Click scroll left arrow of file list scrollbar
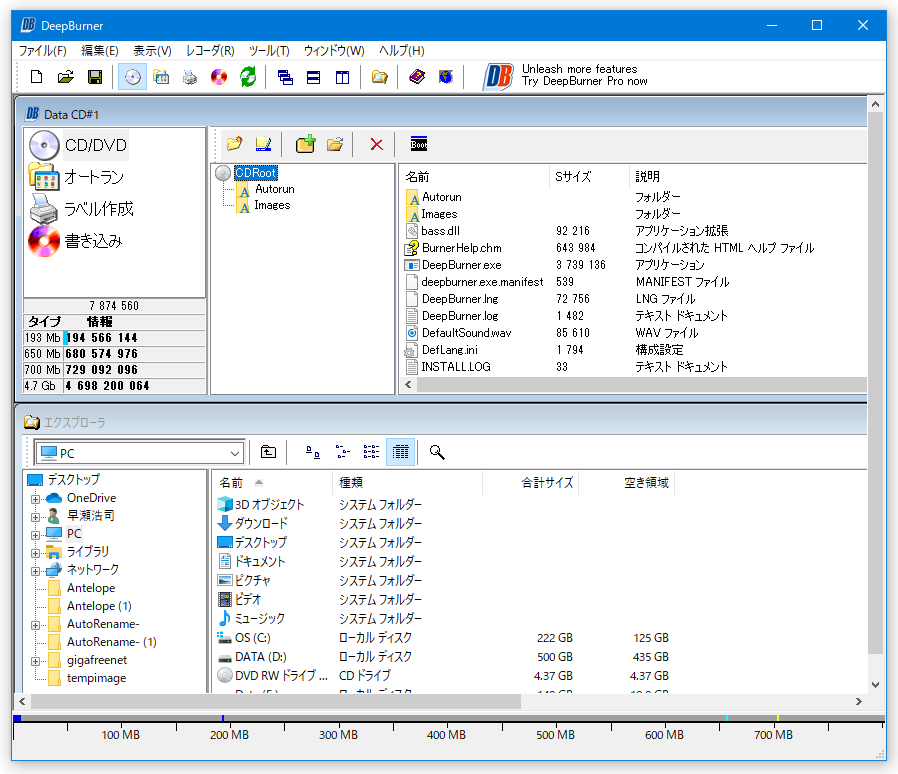The image size is (898, 774). click(408, 384)
